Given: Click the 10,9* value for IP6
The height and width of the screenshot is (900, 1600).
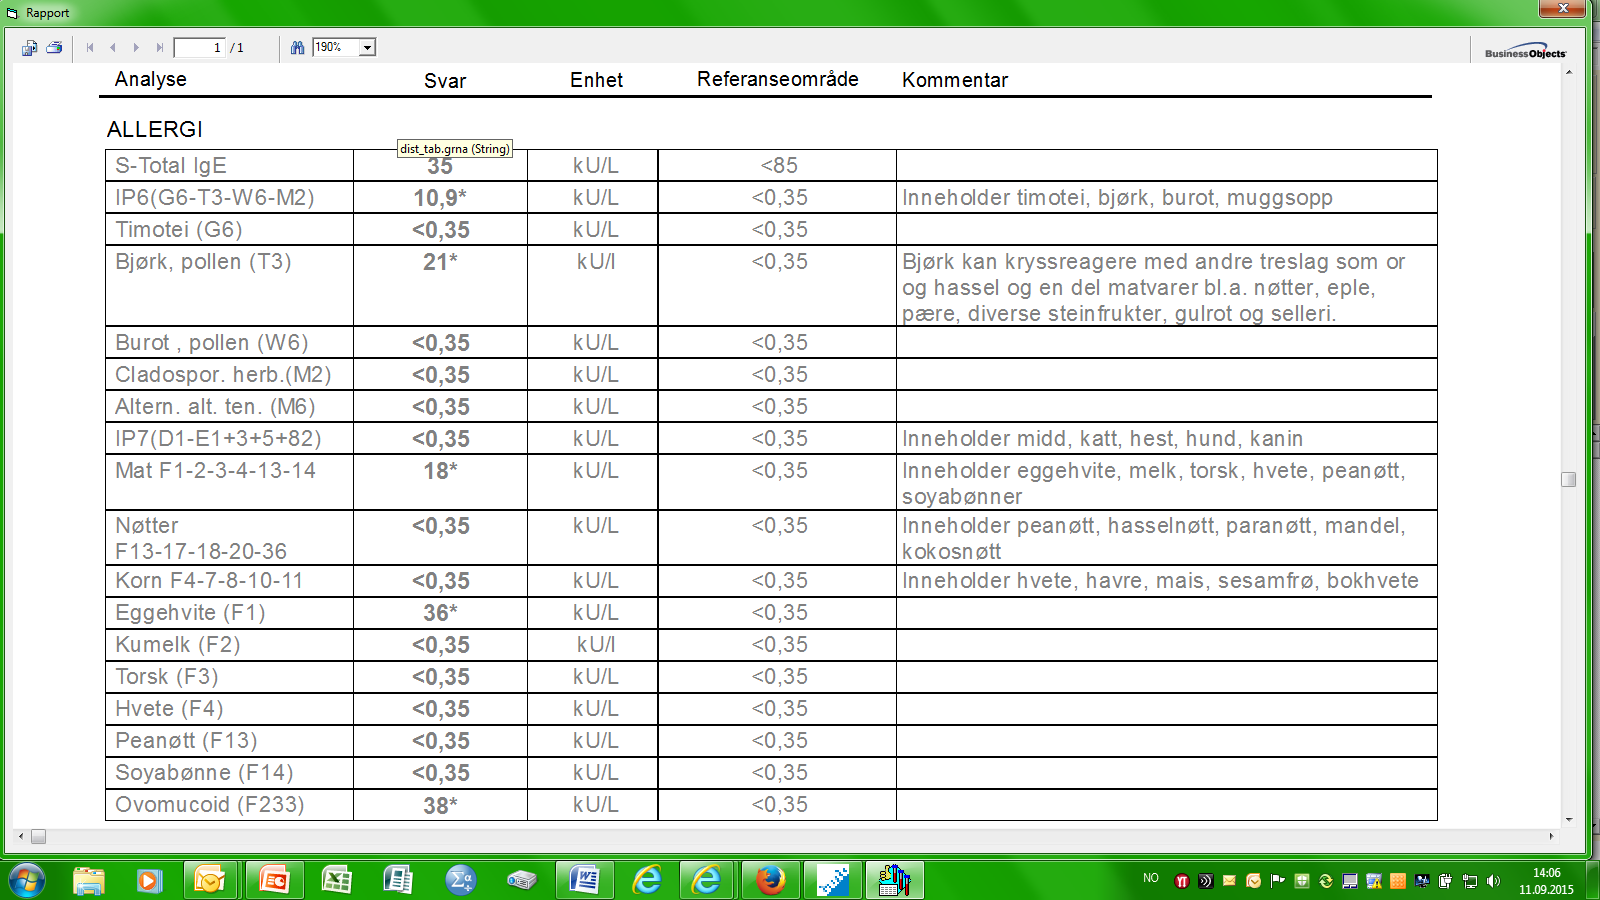Looking at the screenshot, I should [x=440, y=198].
